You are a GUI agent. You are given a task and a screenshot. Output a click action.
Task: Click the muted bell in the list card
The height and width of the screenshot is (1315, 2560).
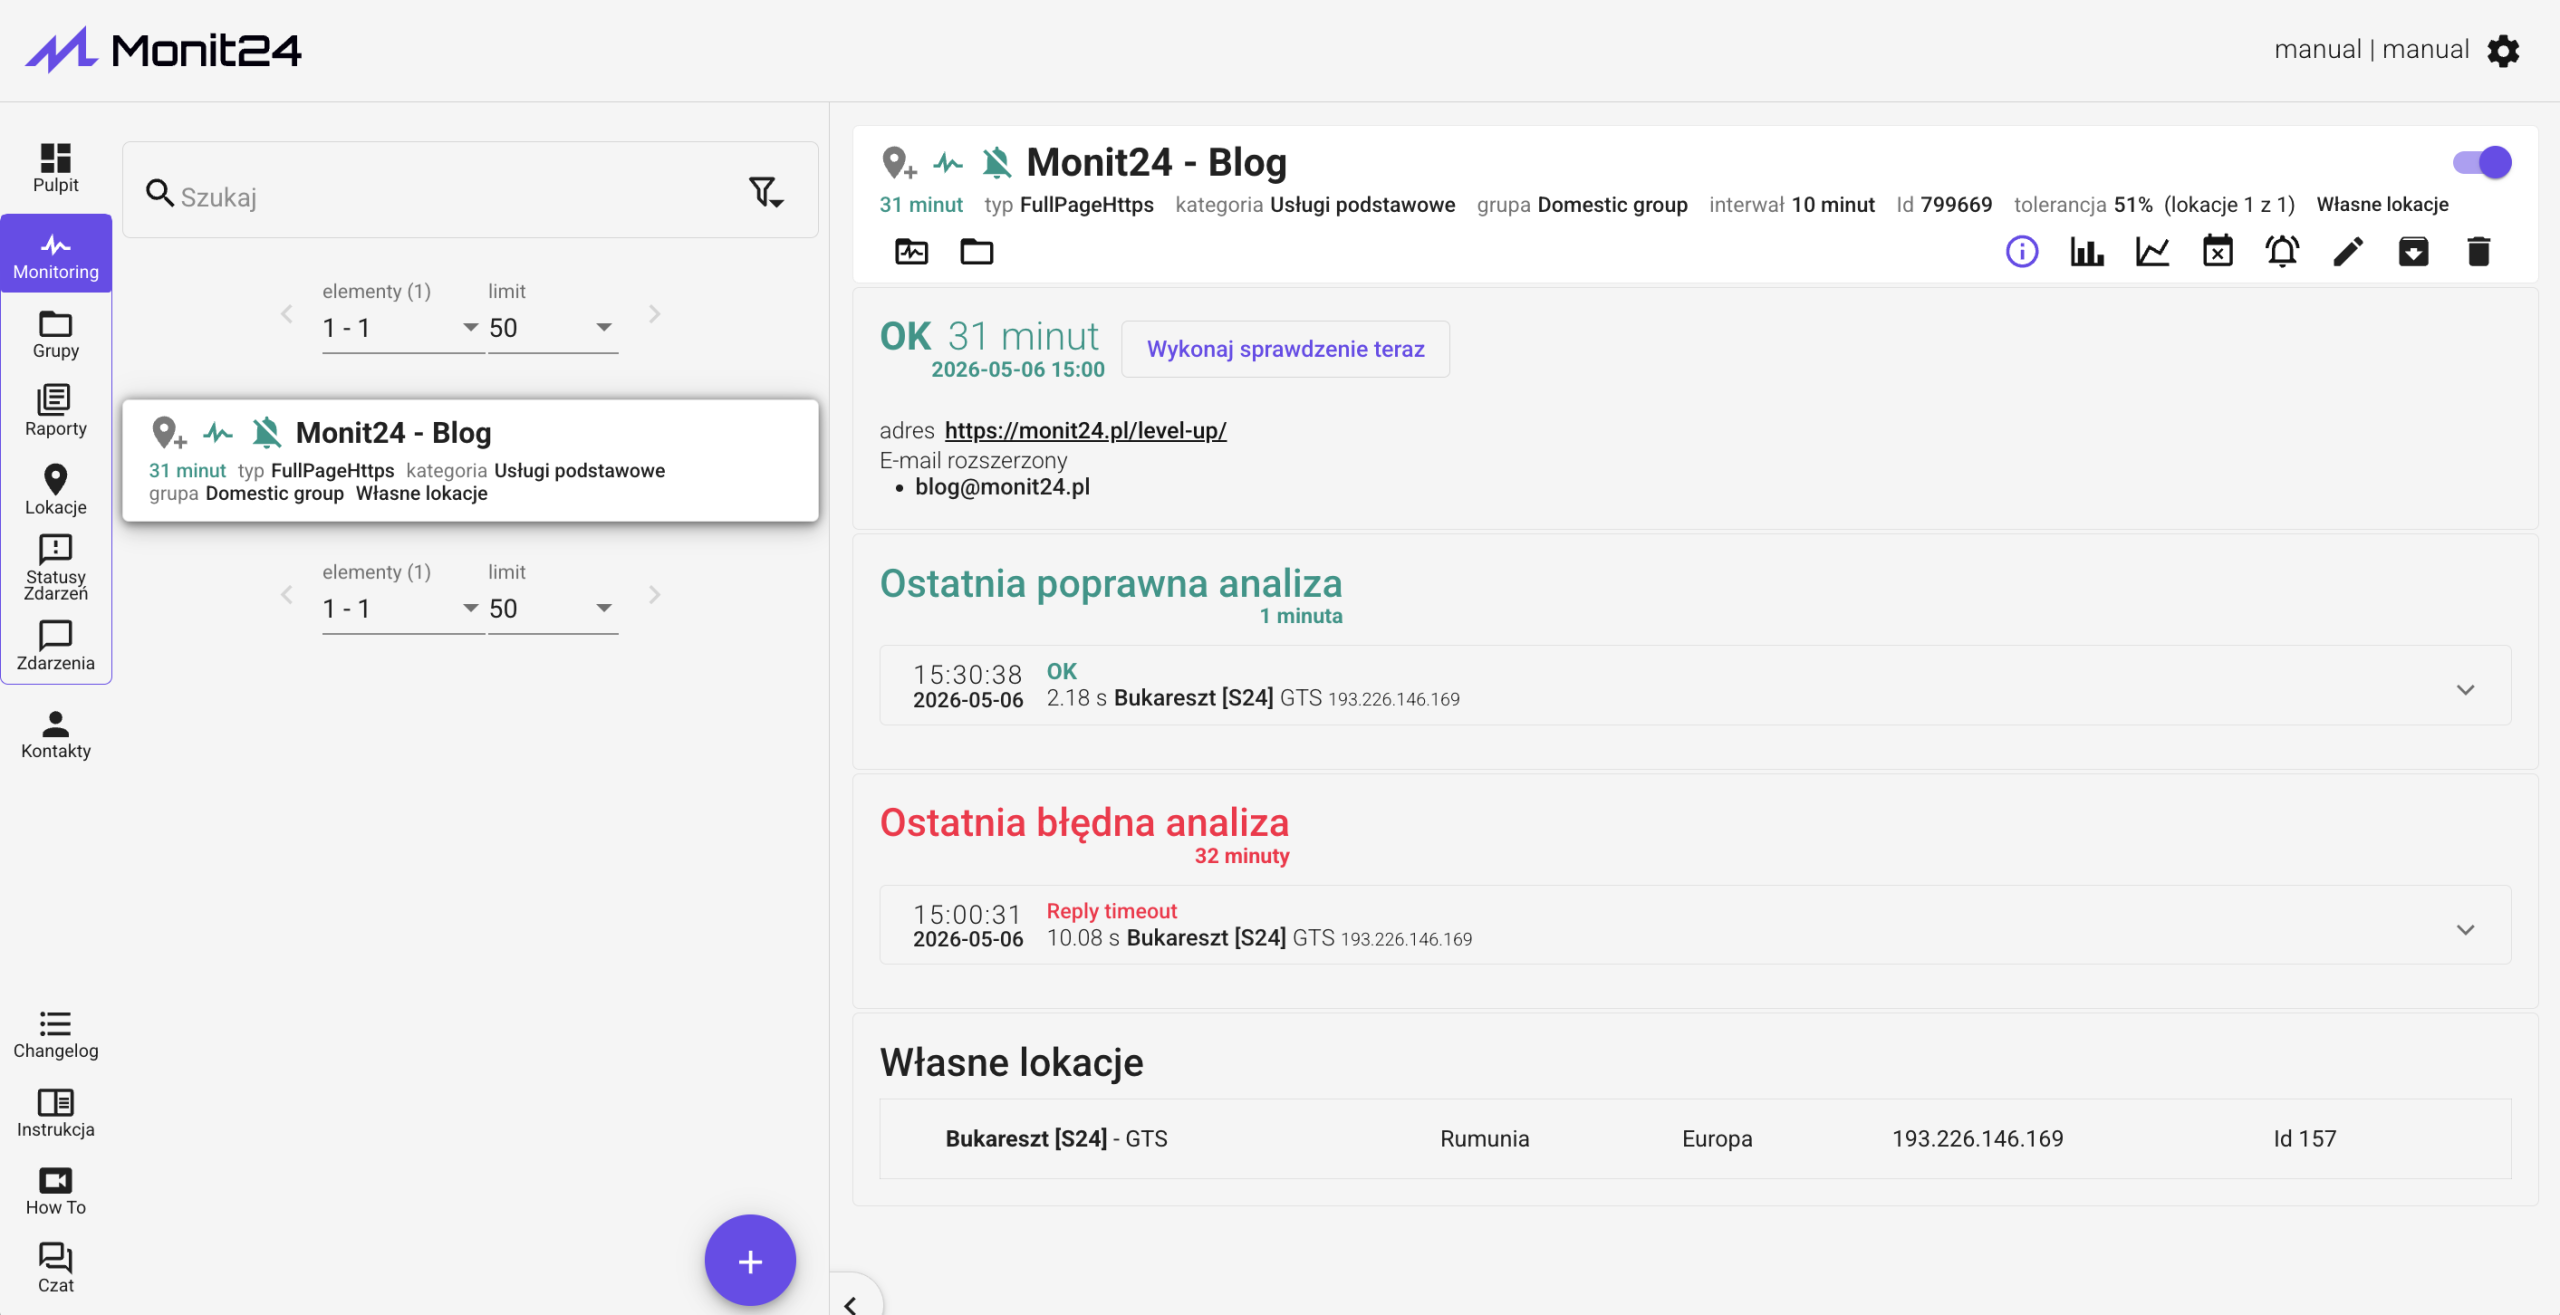266,433
